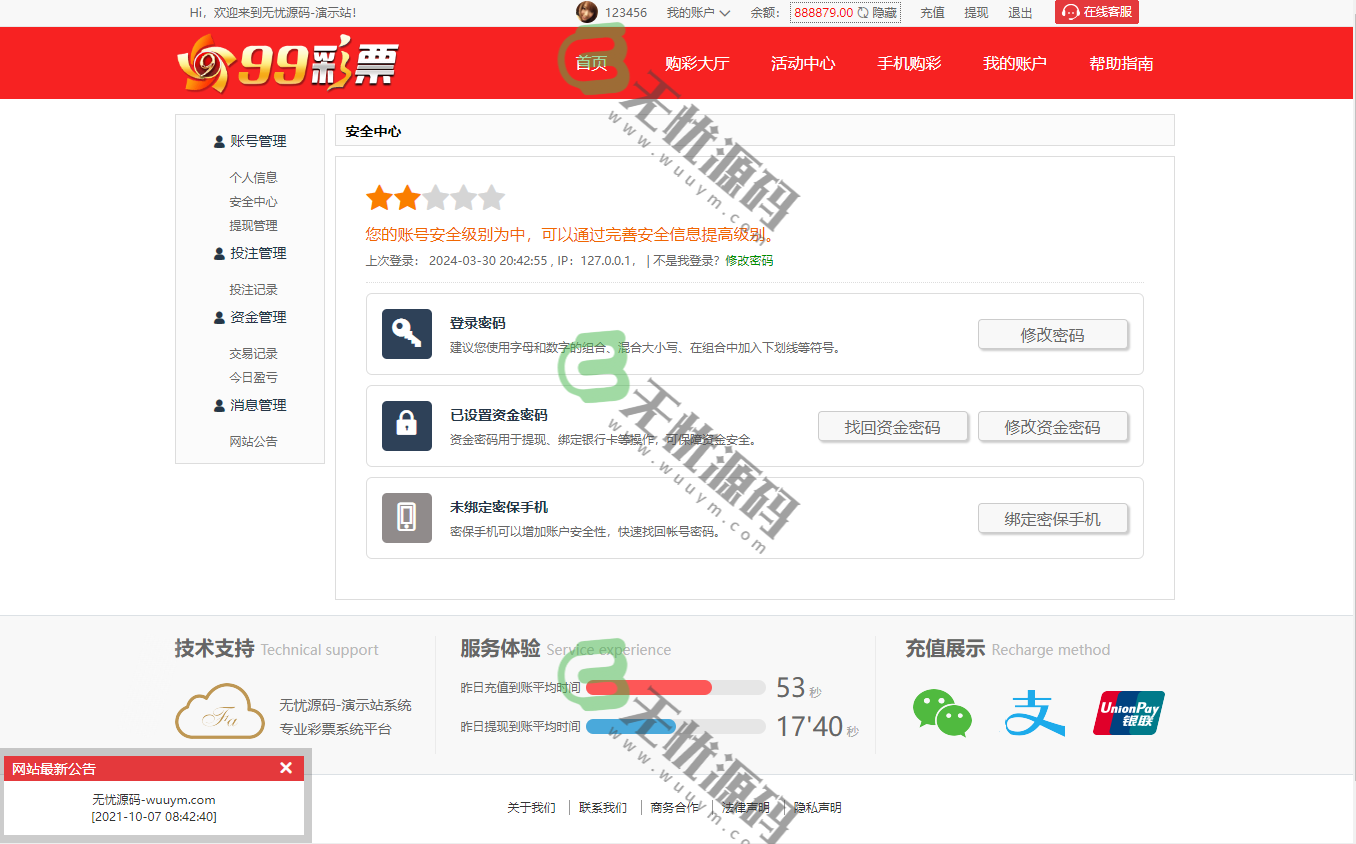The width and height of the screenshot is (1356, 844).
Task: Click the phone icon for security binding
Action: tap(406, 518)
